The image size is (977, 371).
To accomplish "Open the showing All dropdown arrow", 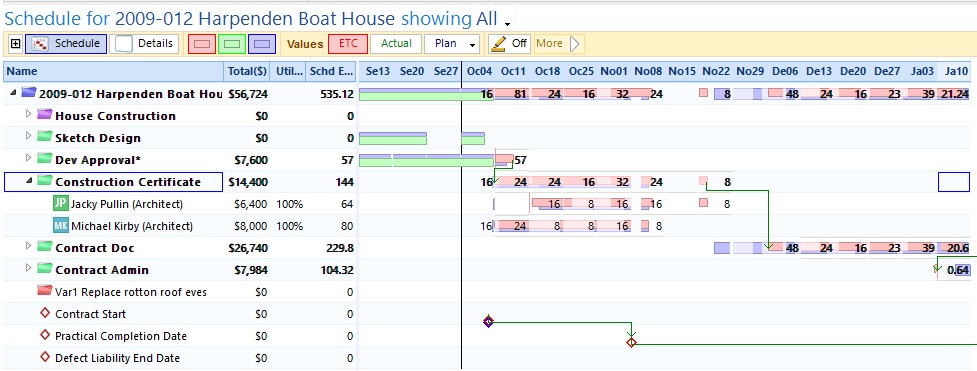I will click(507, 24).
